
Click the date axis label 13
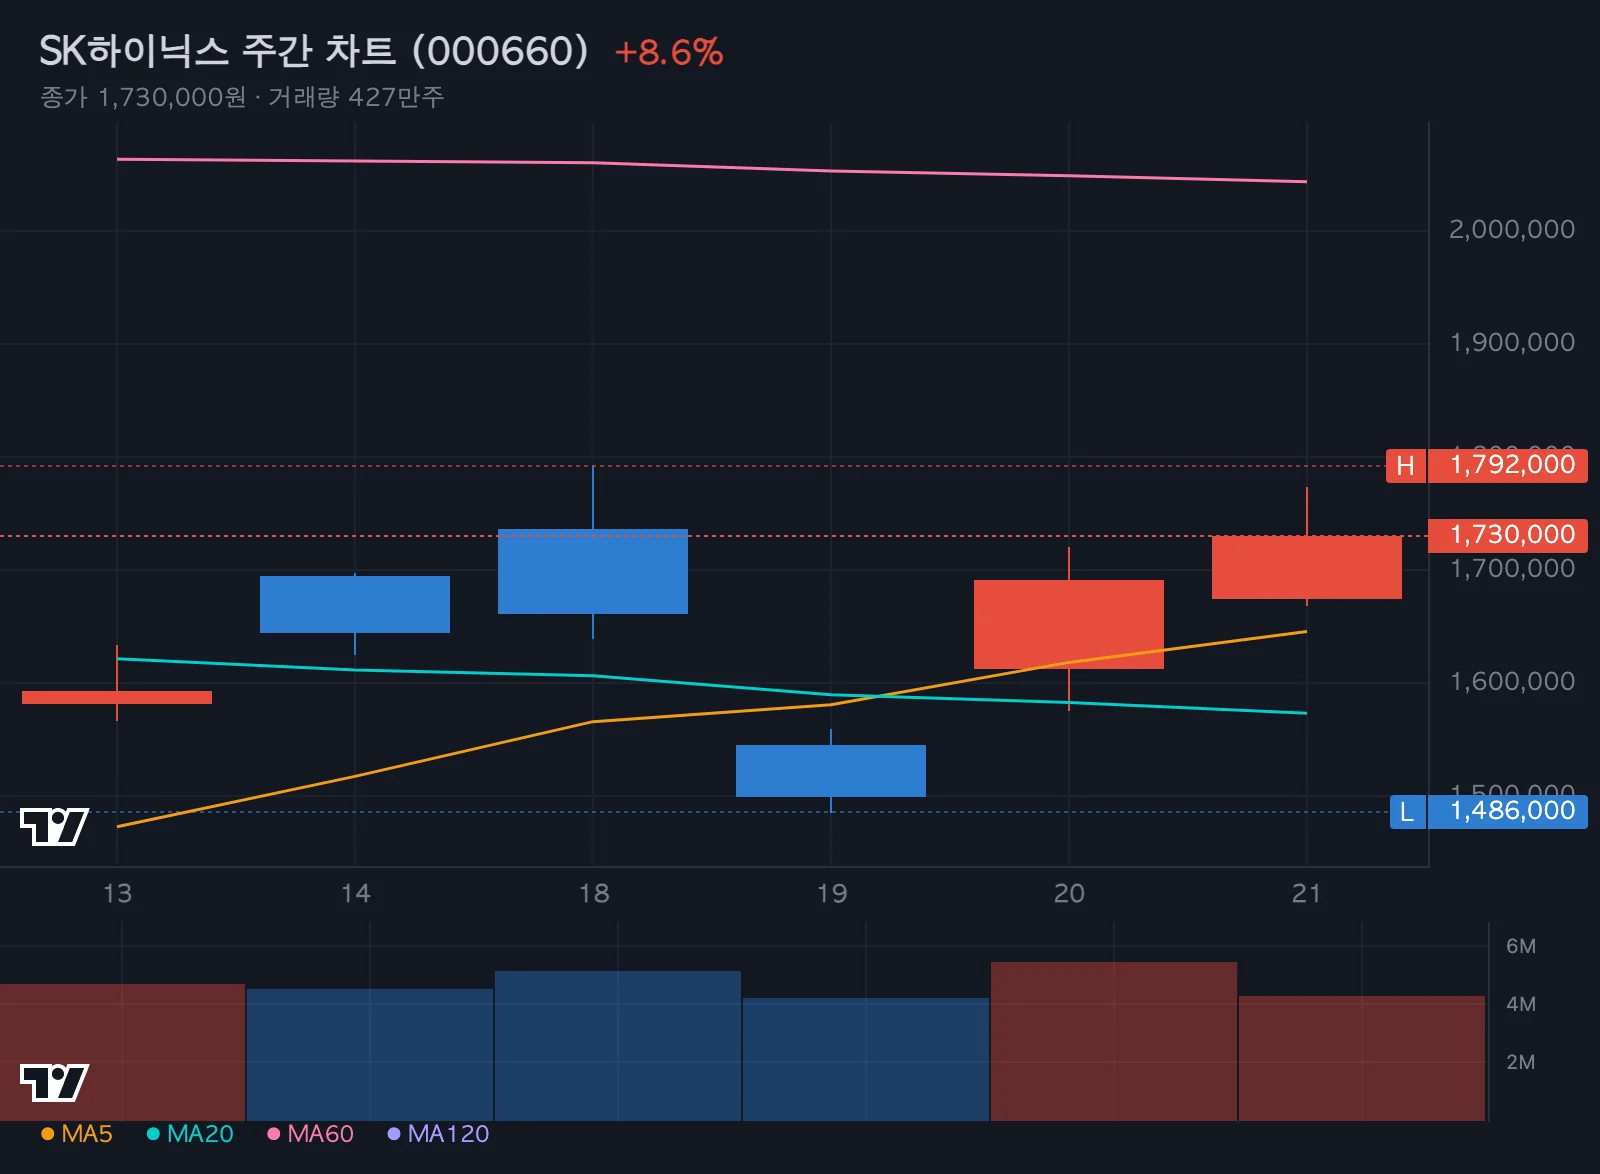click(x=117, y=893)
